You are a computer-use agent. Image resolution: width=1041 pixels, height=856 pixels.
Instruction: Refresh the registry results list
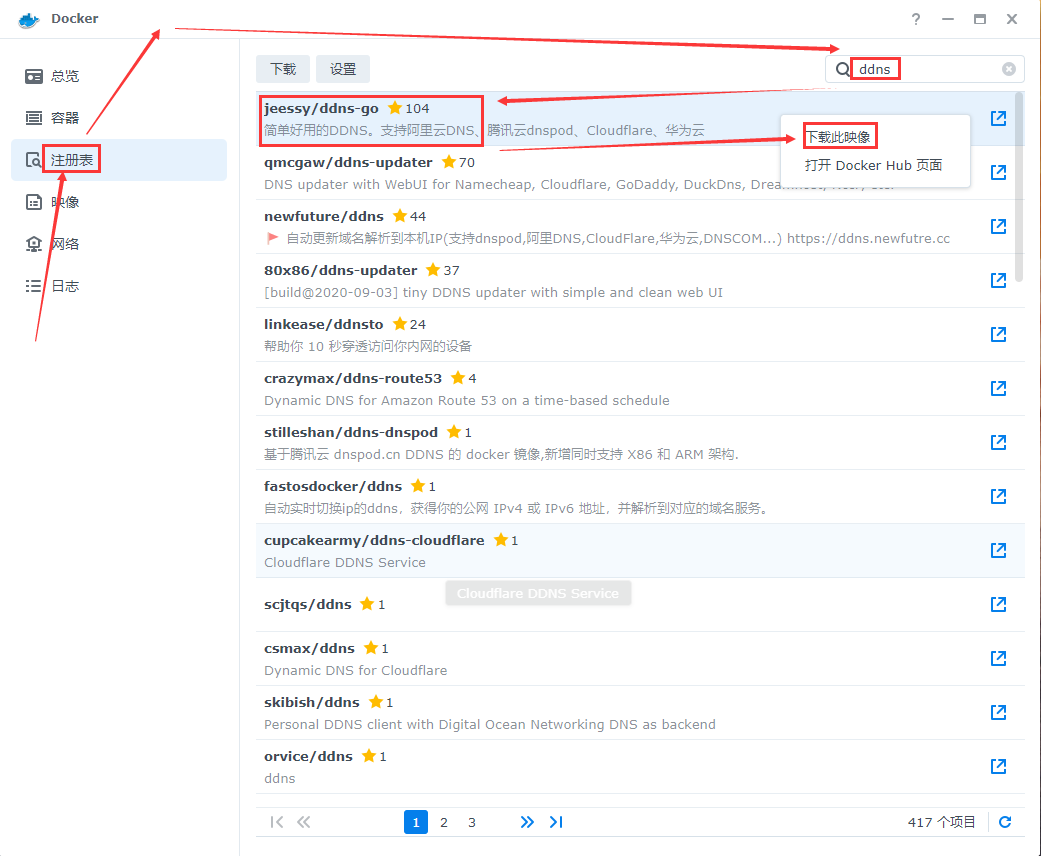click(x=1004, y=822)
